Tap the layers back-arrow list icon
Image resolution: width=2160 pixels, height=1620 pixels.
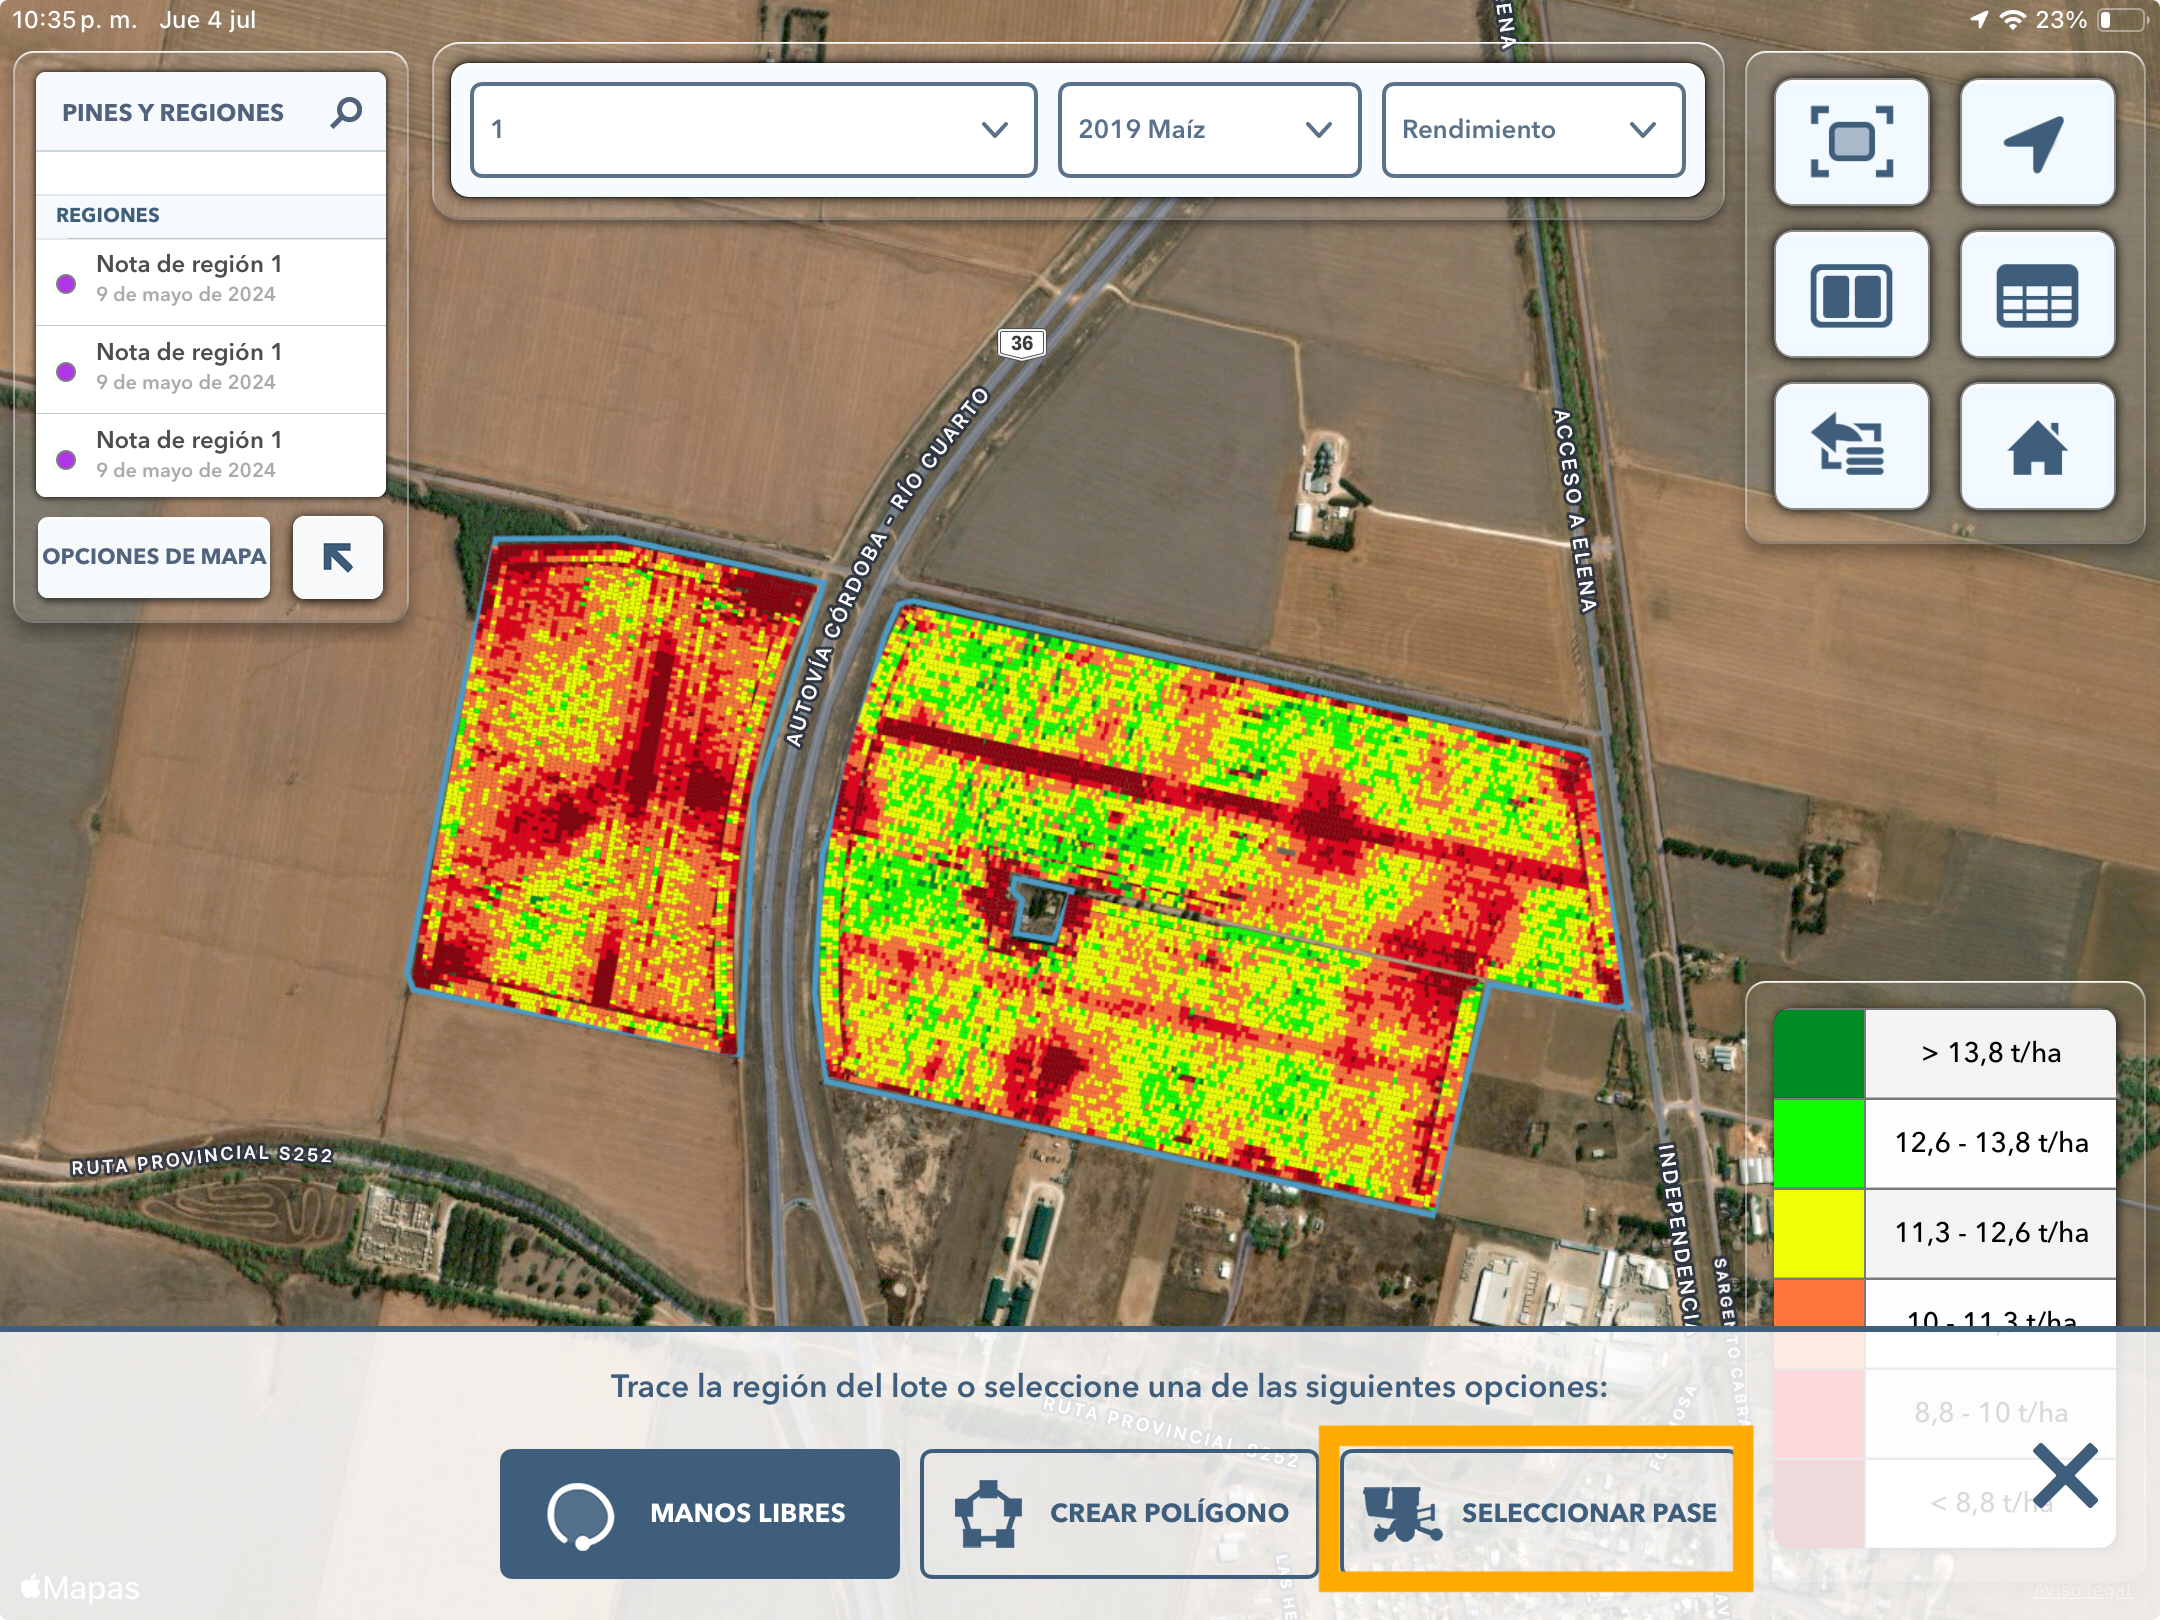[1851, 446]
